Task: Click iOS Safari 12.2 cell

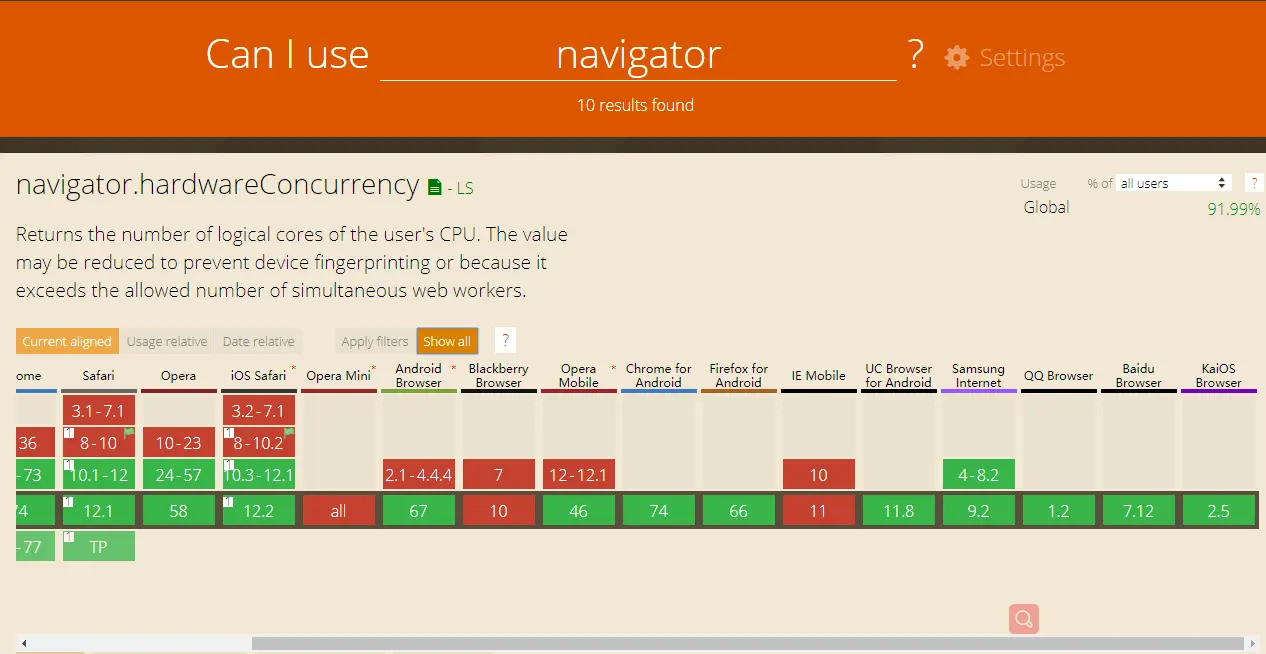Action: pos(259,511)
